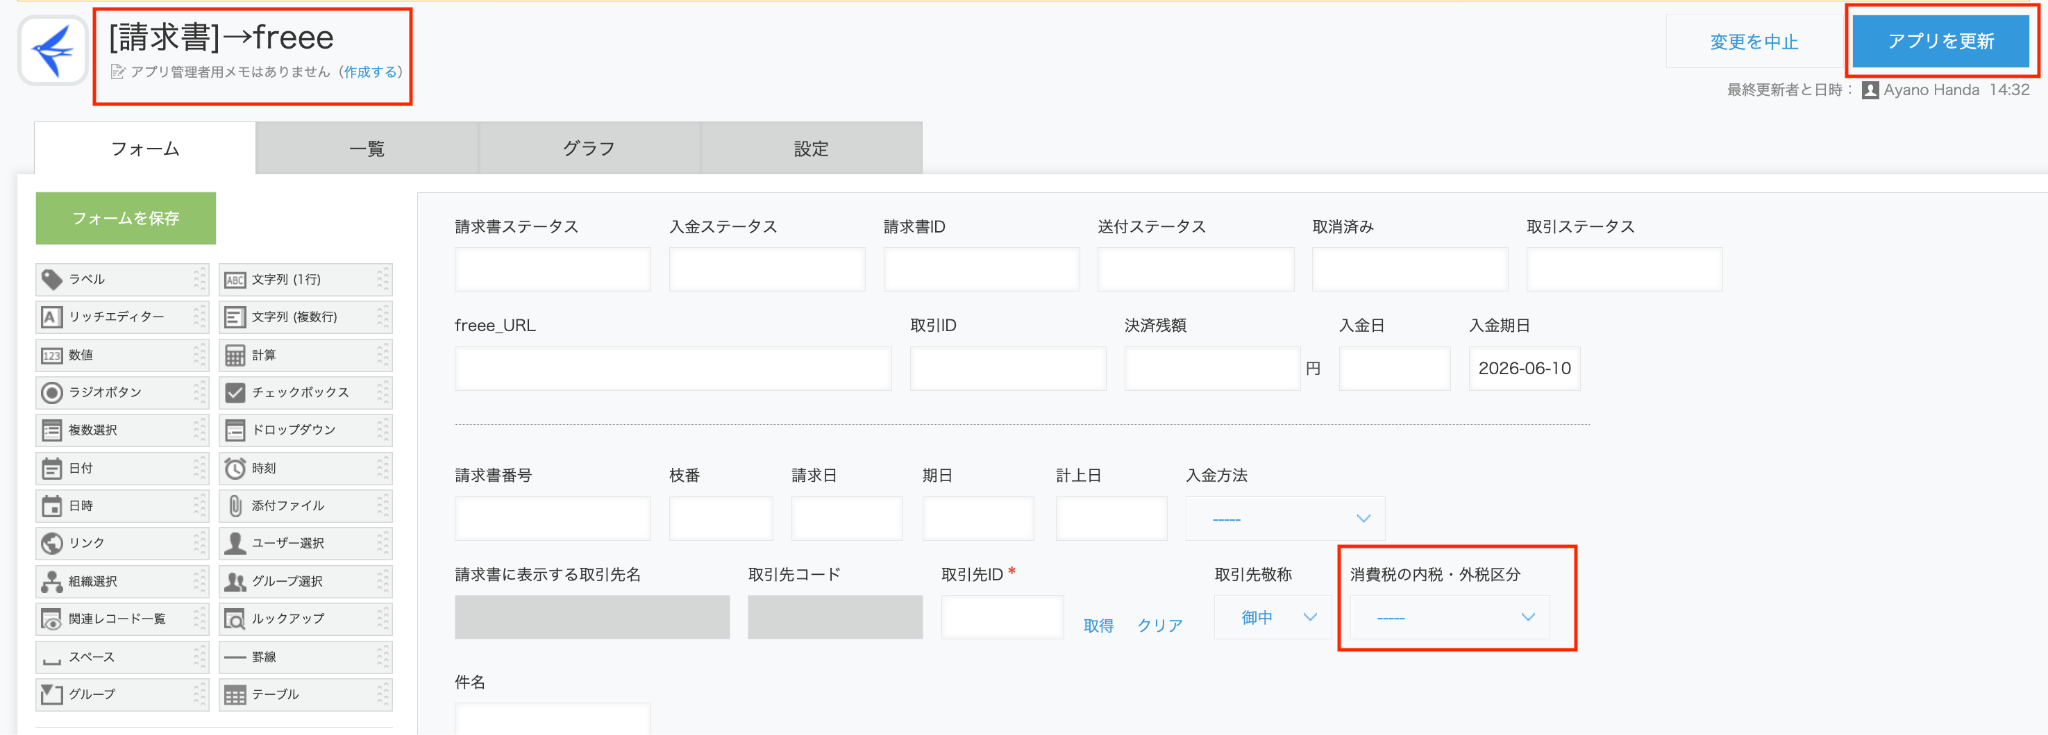Viewport: 2048px width, 735px height.
Task: Switch to the 一覧 tab
Action: [x=367, y=148]
